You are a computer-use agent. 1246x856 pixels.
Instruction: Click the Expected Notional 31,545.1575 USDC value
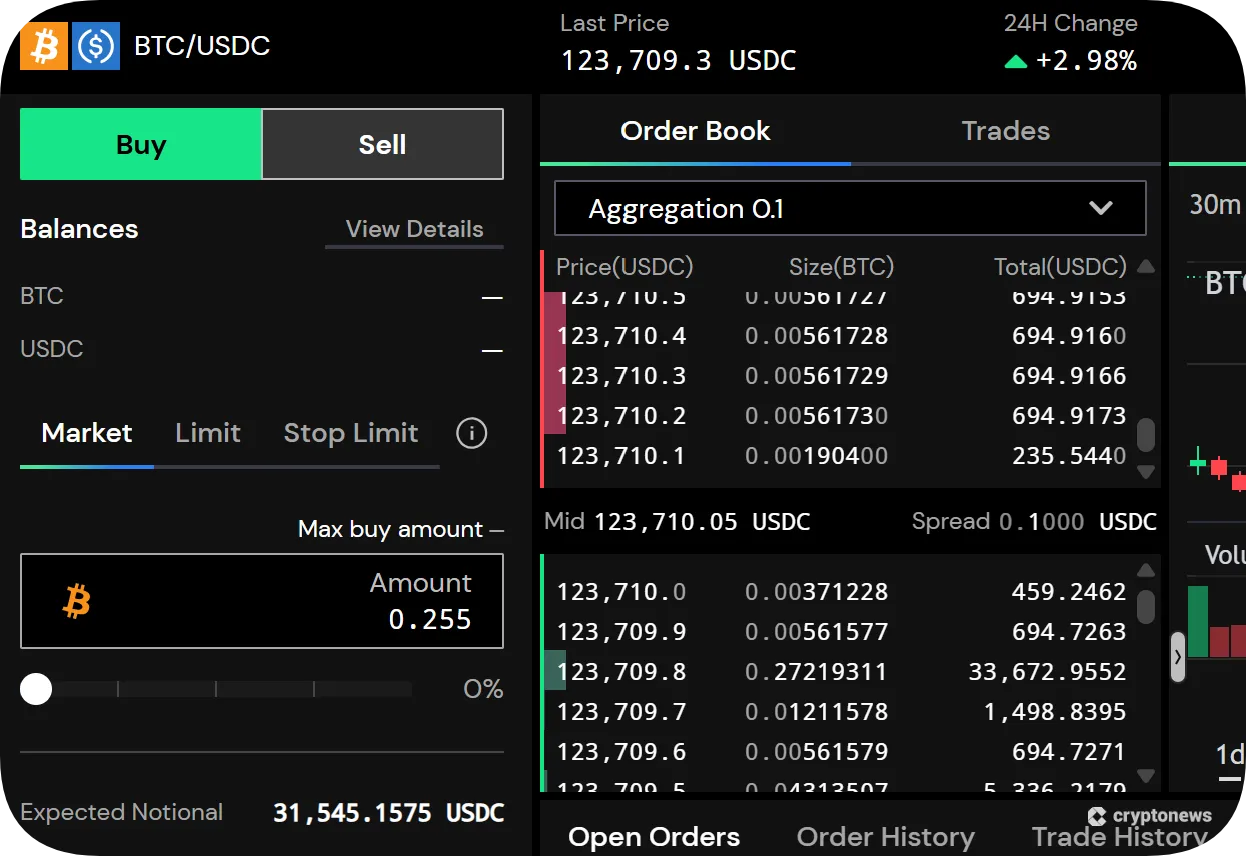389,813
